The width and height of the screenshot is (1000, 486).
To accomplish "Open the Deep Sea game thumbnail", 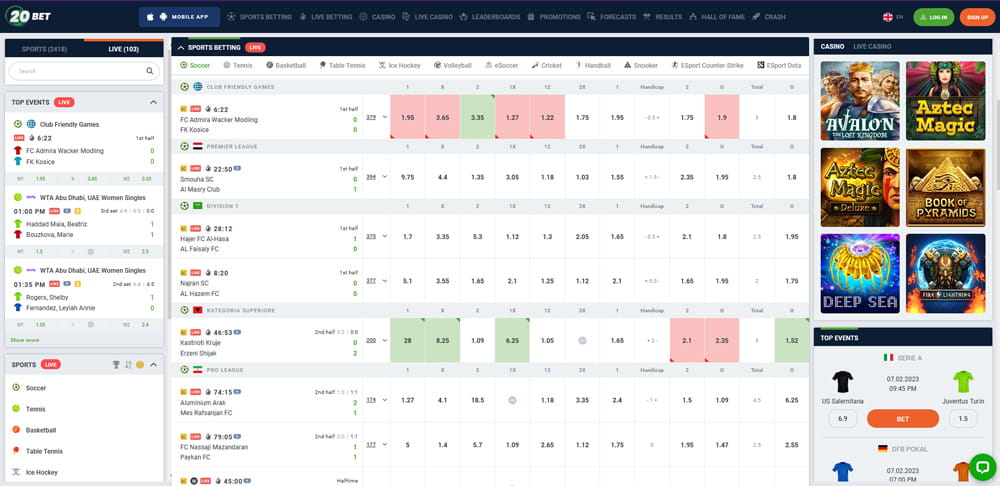I will tap(860, 274).
